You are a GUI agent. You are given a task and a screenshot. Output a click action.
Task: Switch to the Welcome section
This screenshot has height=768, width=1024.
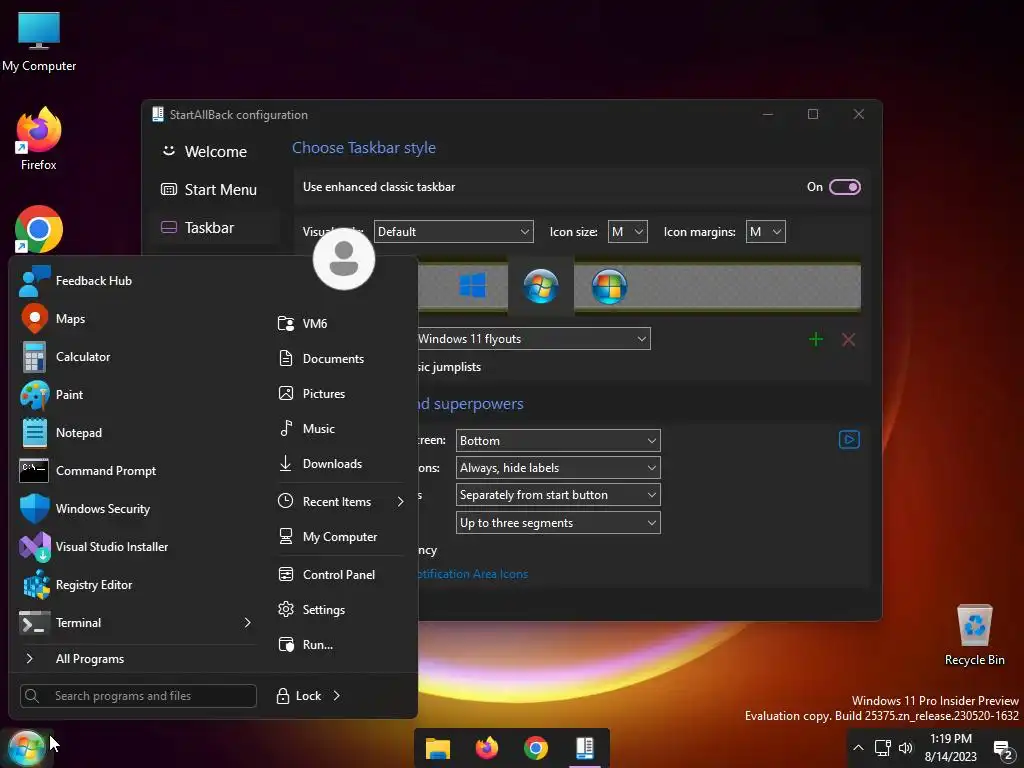(216, 152)
